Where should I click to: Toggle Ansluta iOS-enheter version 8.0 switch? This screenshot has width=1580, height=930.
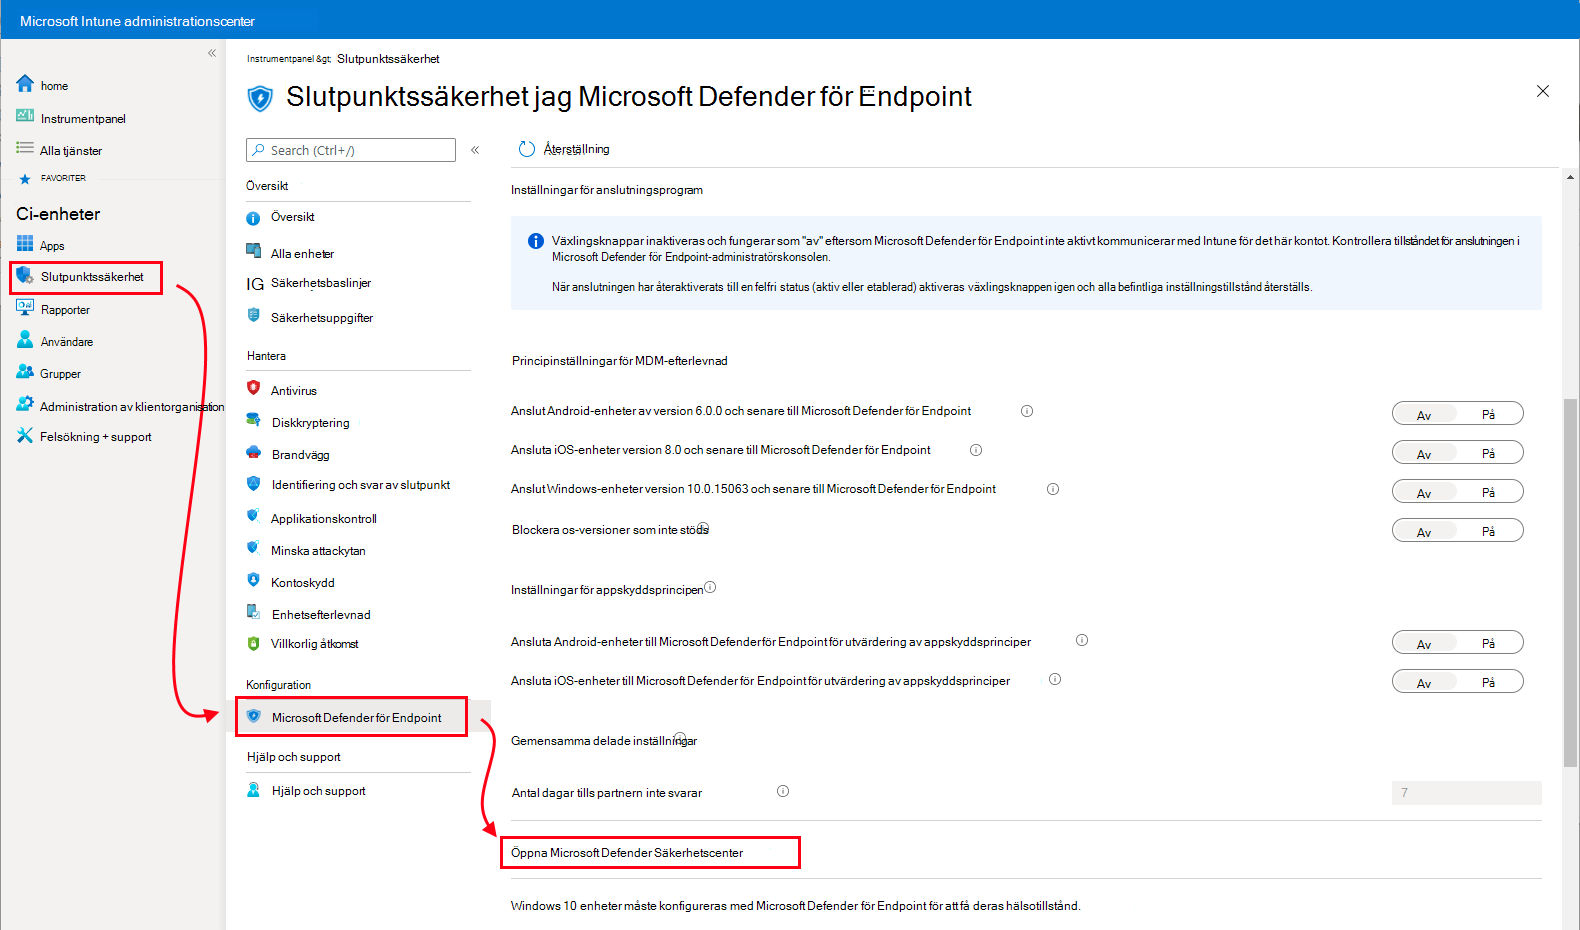coord(1457,452)
